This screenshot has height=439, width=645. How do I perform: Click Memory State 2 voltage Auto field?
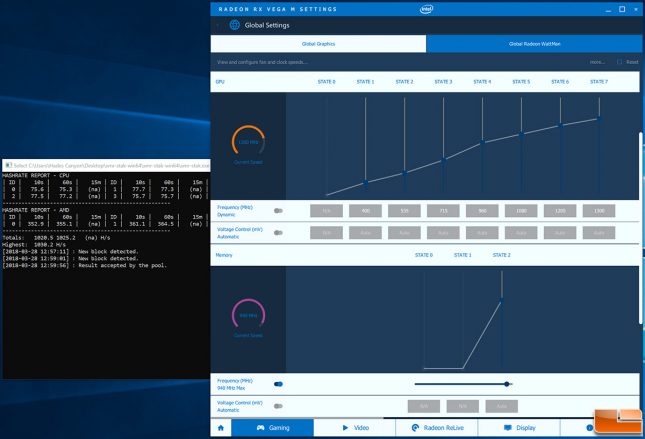tap(501, 406)
